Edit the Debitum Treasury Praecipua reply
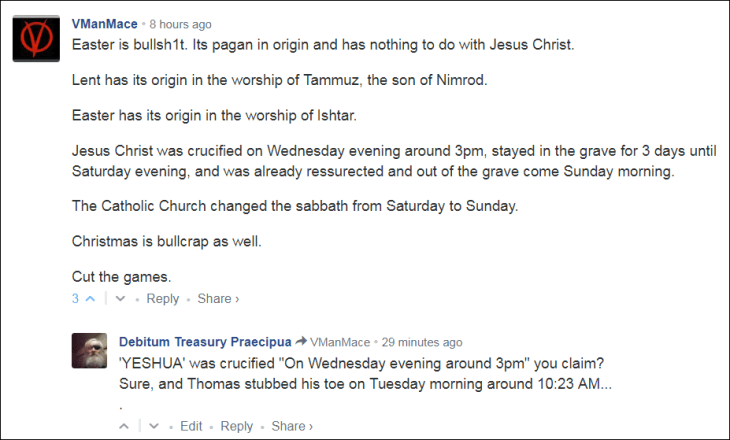The height and width of the screenshot is (440, 730). [191, 426]
